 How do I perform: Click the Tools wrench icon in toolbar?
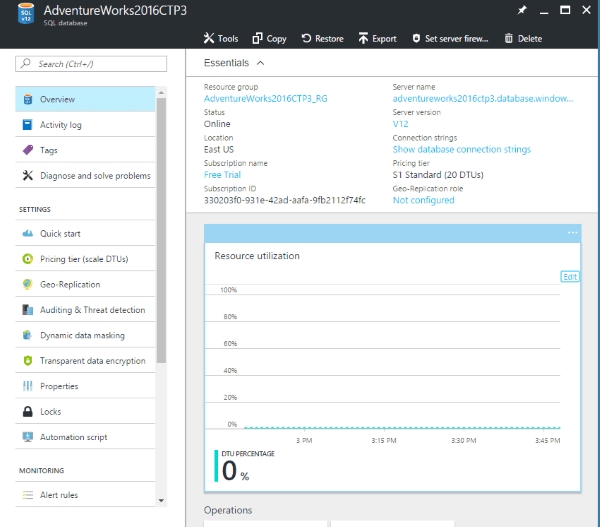[209, 39]
